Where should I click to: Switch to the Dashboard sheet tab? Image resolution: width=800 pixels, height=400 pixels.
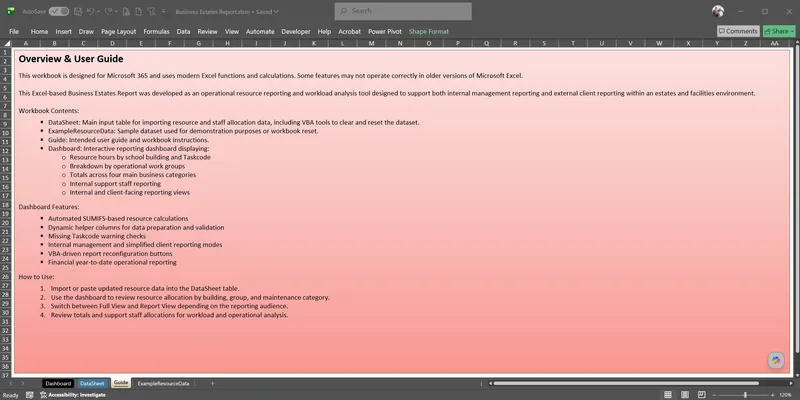[58, 383]
